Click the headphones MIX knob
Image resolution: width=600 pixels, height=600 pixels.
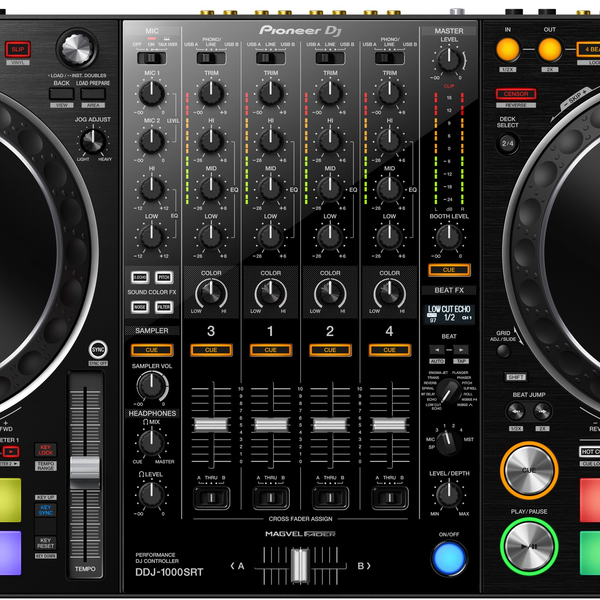152,442
